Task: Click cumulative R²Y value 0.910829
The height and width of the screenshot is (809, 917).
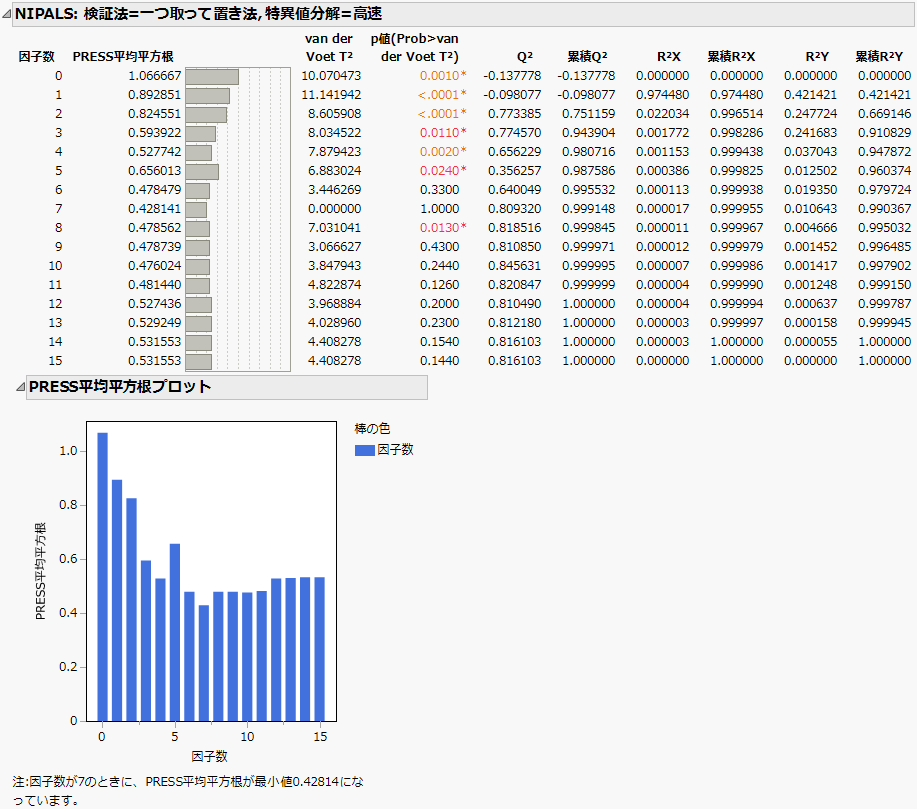Action: point(884,133)
